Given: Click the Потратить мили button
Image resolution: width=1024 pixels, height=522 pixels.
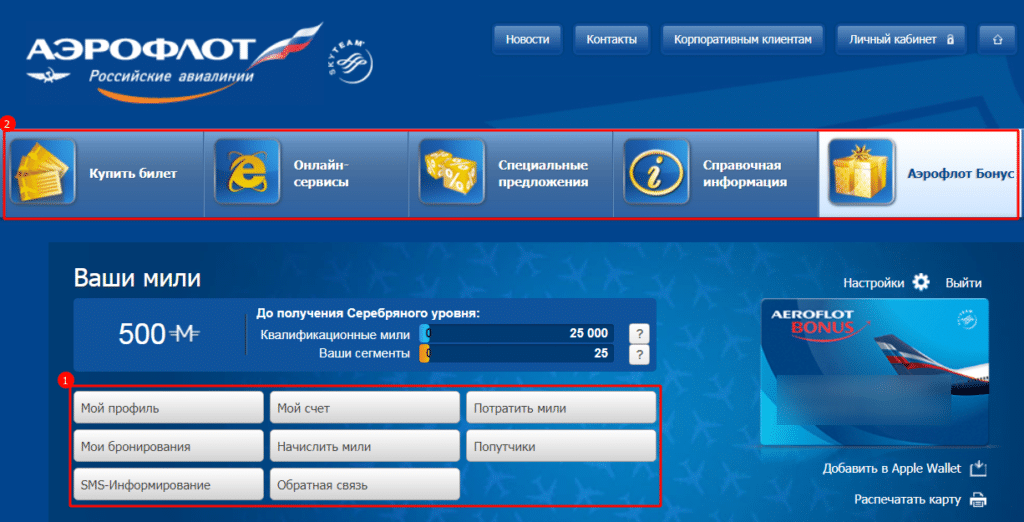Looking at the screenshot, I should [561, 408].
